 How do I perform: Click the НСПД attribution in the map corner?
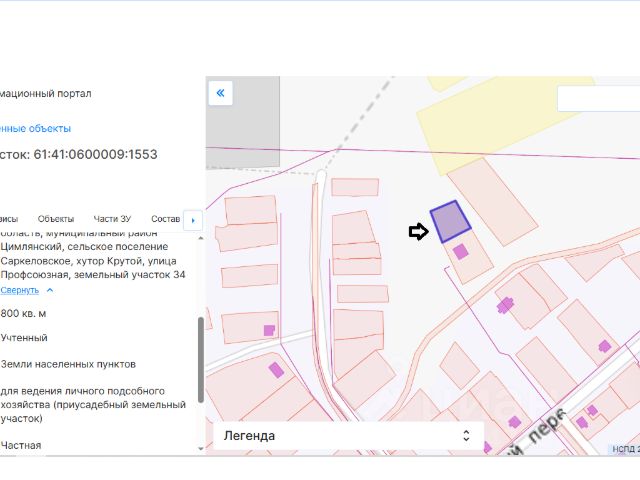(x=625, y=449)
